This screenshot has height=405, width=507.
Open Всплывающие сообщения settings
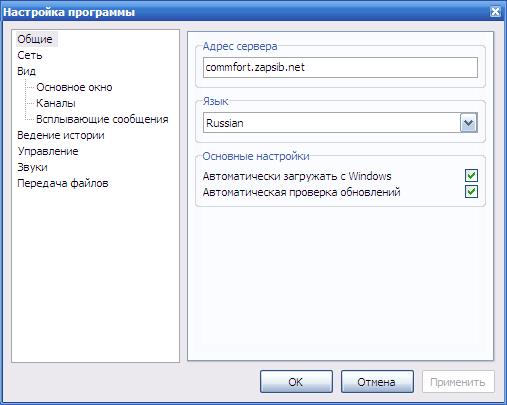102,119
